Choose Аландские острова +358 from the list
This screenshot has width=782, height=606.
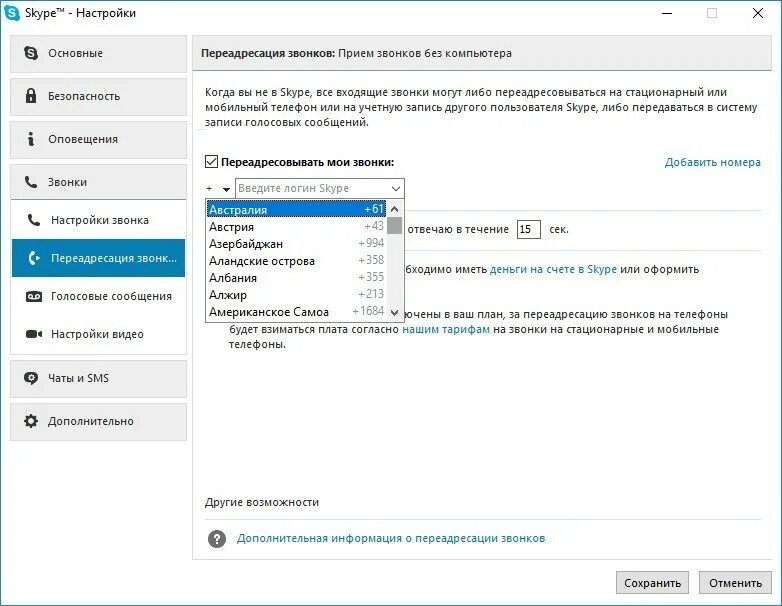(x=296, y=260)
